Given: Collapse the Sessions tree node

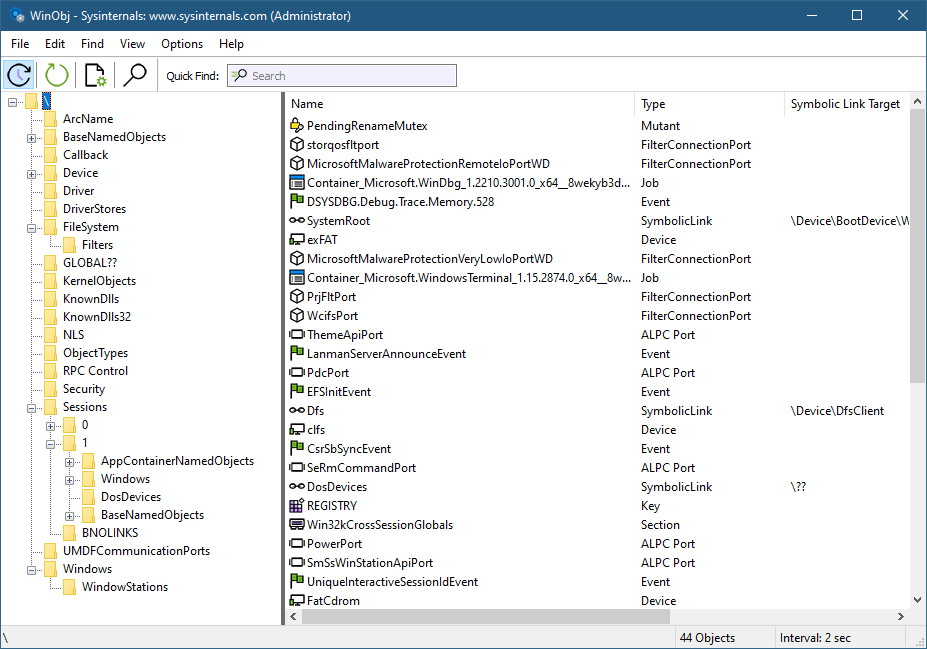Looking at the screenshot, I should click(32, 407).
